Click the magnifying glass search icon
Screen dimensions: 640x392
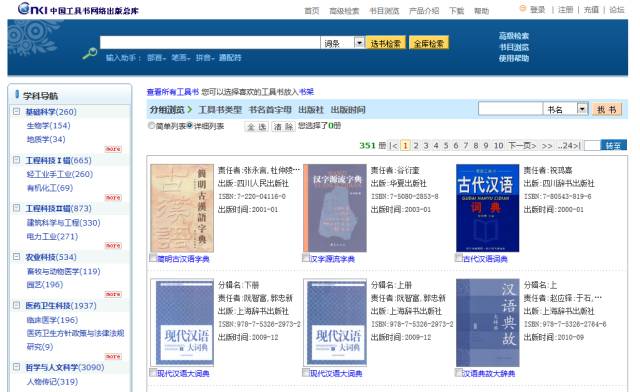tap(89, 53)
